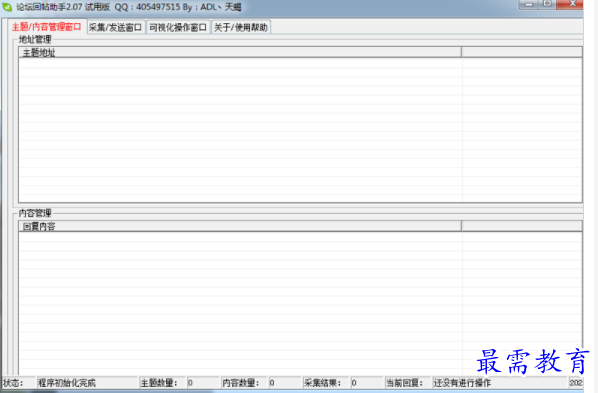Image resolution: width=598 pixels, height=393 pixels.
Task: Click the 程序初始化完成 status text
Action: (x=67, y=383)
